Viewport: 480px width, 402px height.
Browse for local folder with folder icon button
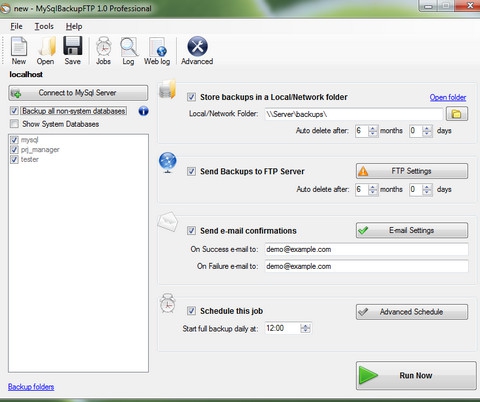coord(457,114)
